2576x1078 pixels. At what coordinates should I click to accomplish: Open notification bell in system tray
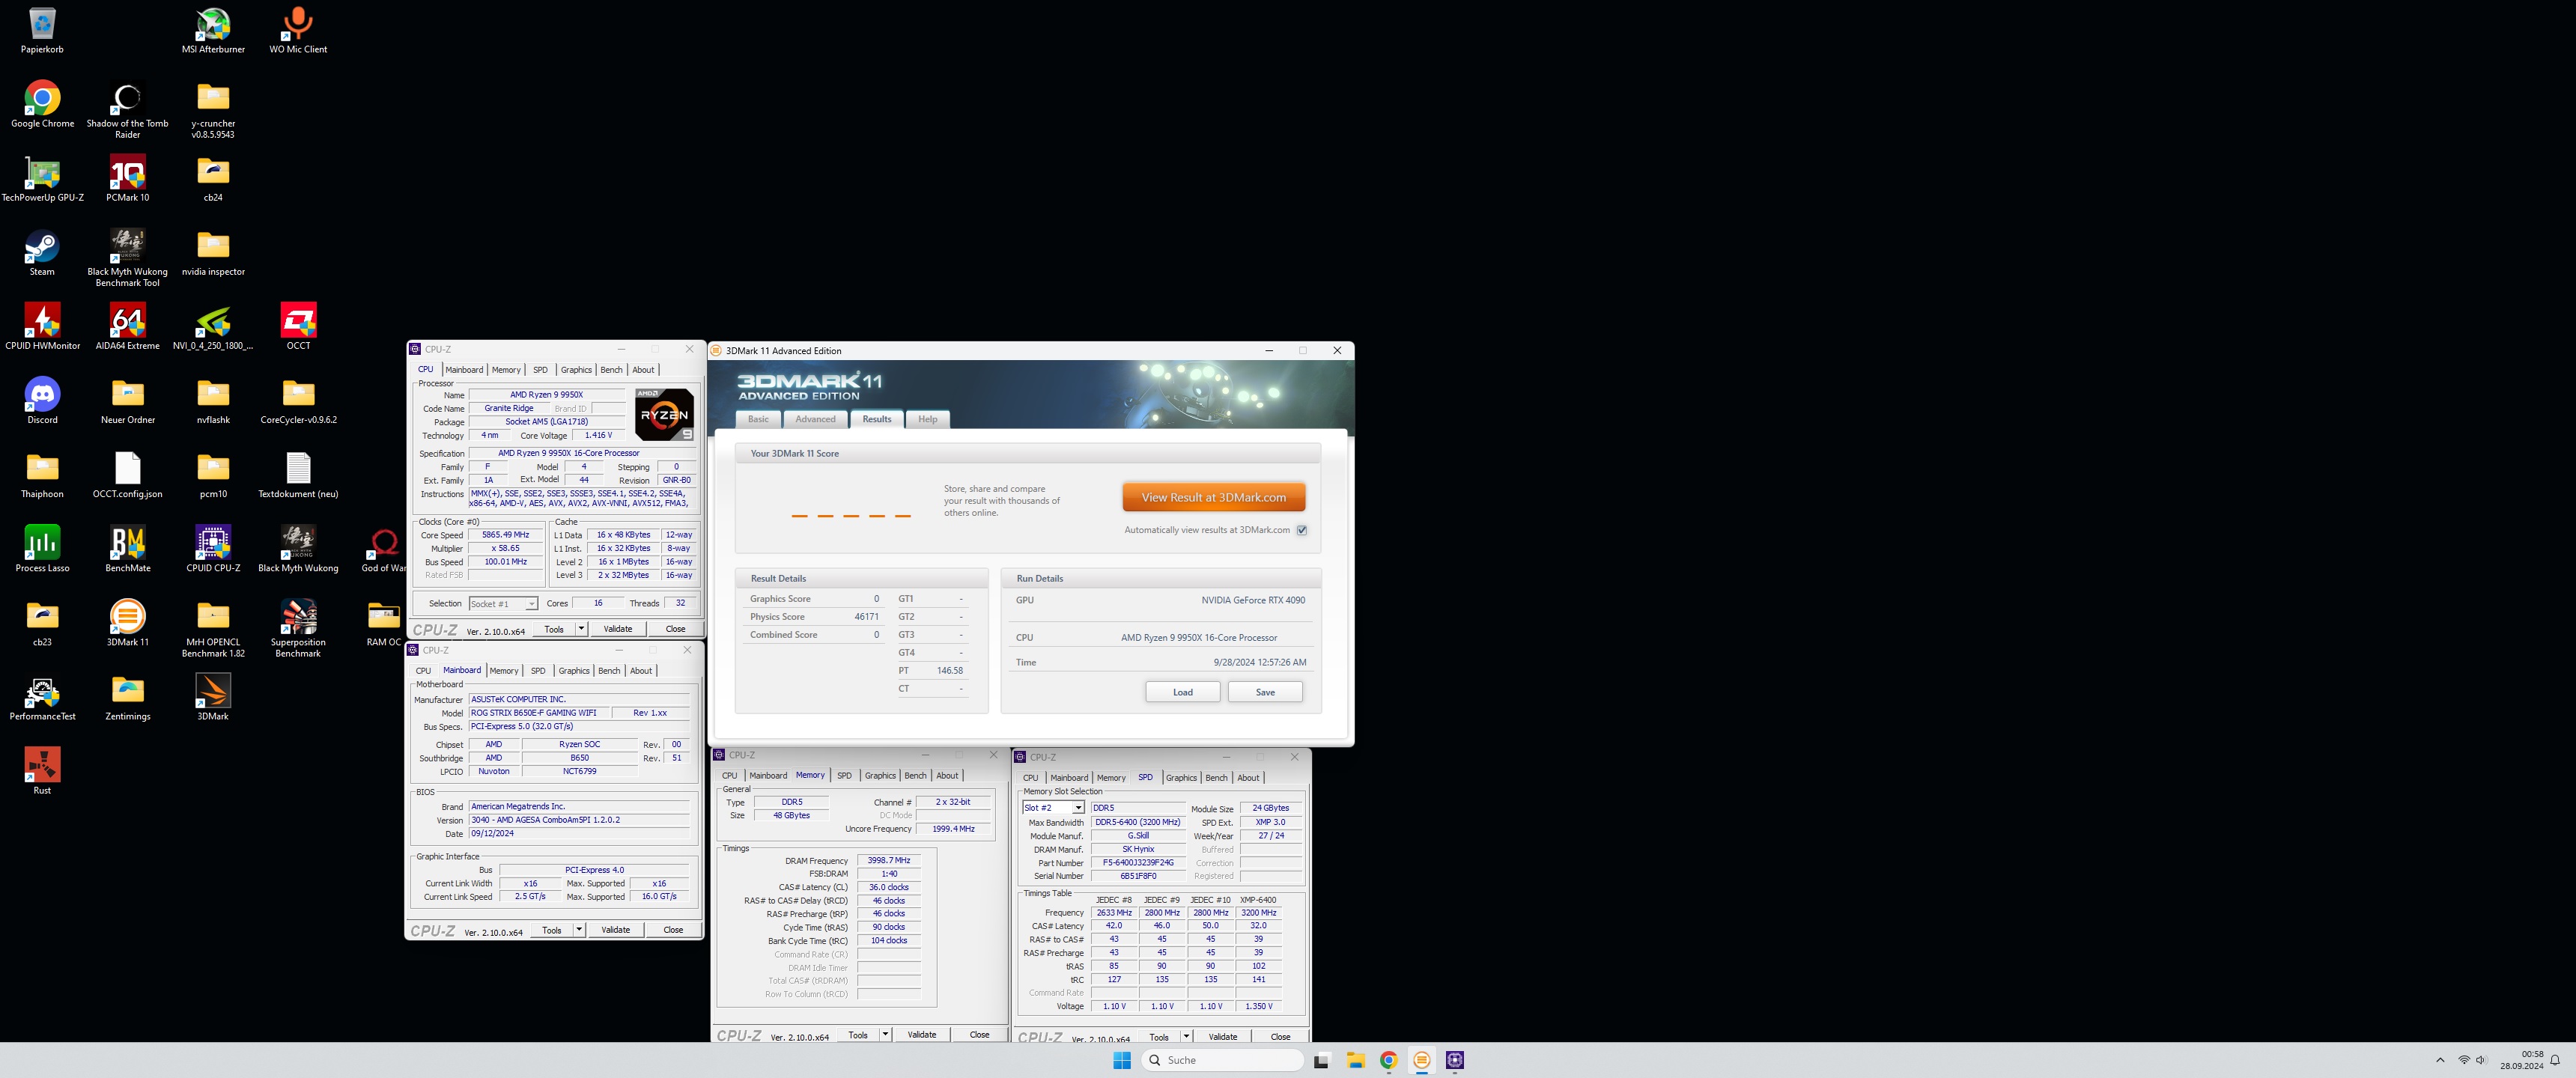pos(2555,1060)
